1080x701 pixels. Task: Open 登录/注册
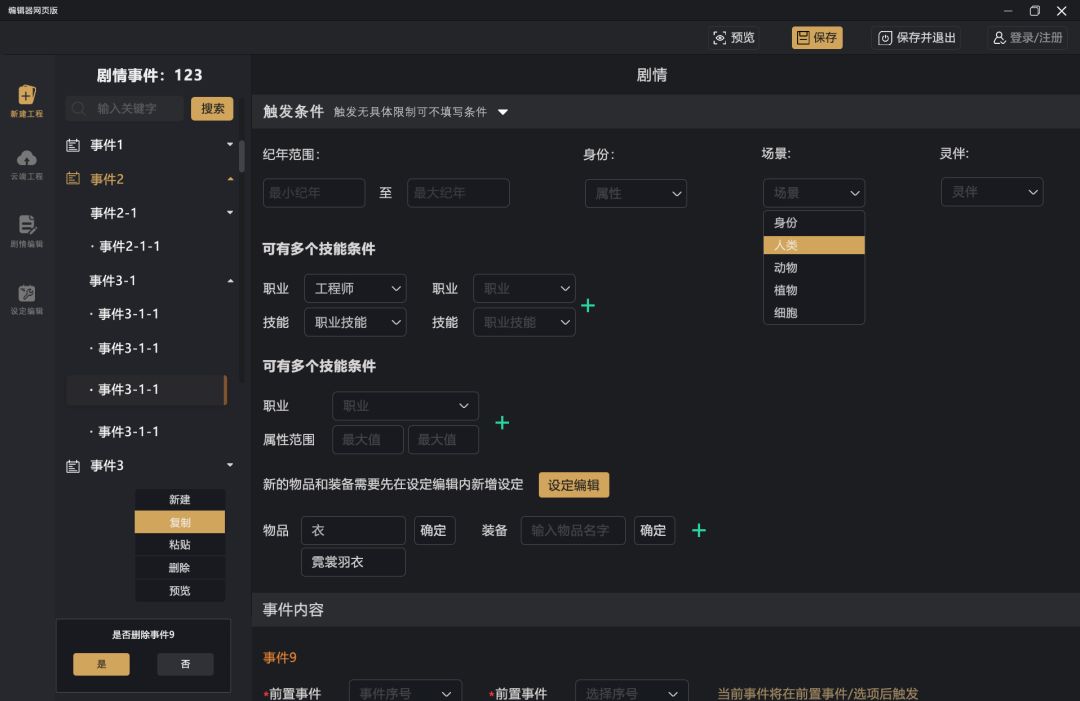click(1027, 38)
